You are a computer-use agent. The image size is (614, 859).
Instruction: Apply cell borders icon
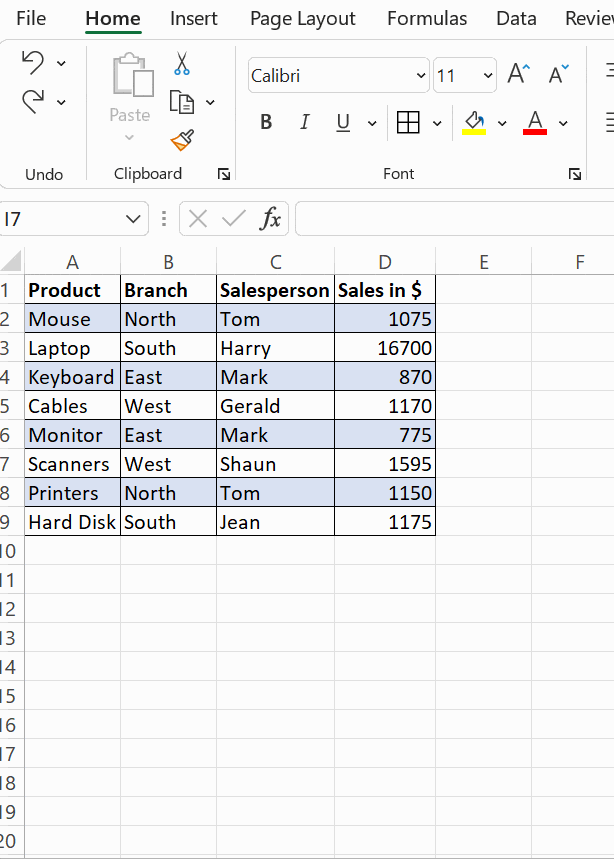coord(408,122)
